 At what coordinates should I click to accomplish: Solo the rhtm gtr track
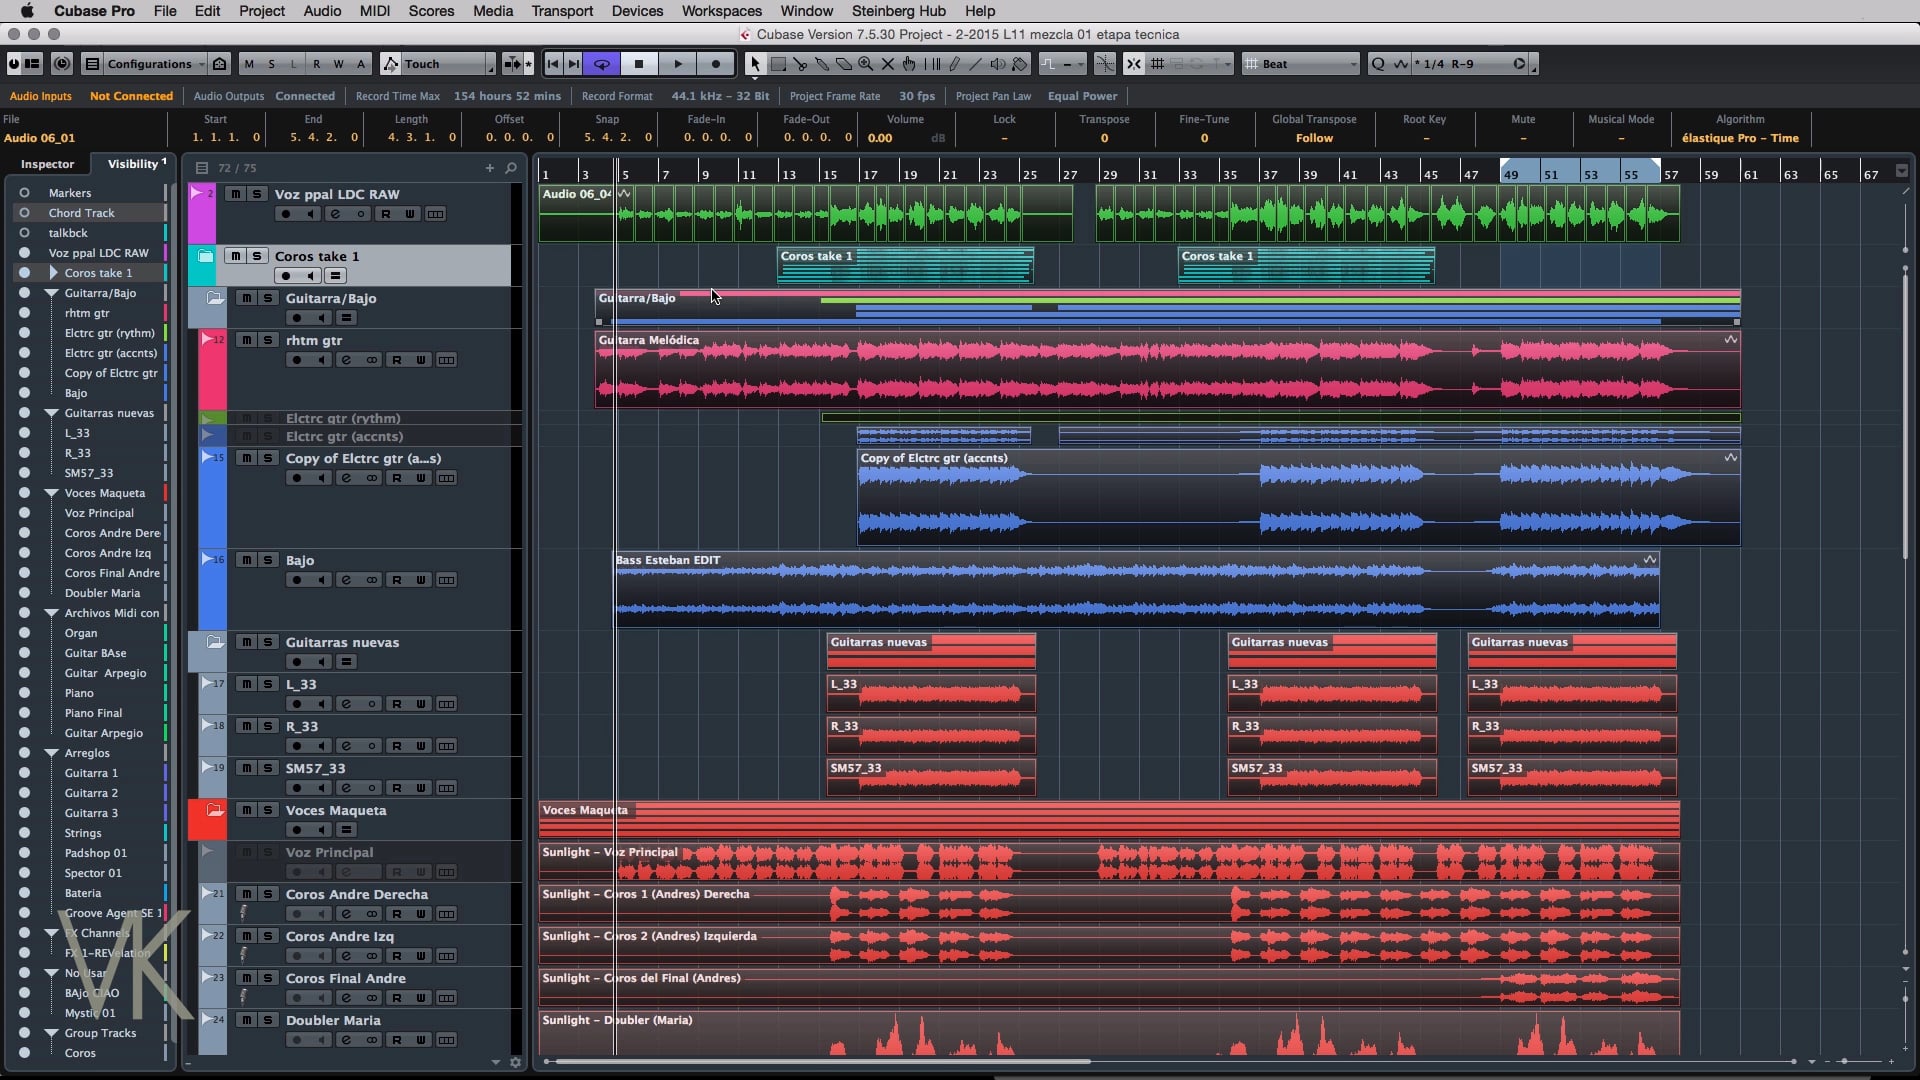[x=267, y=340]
